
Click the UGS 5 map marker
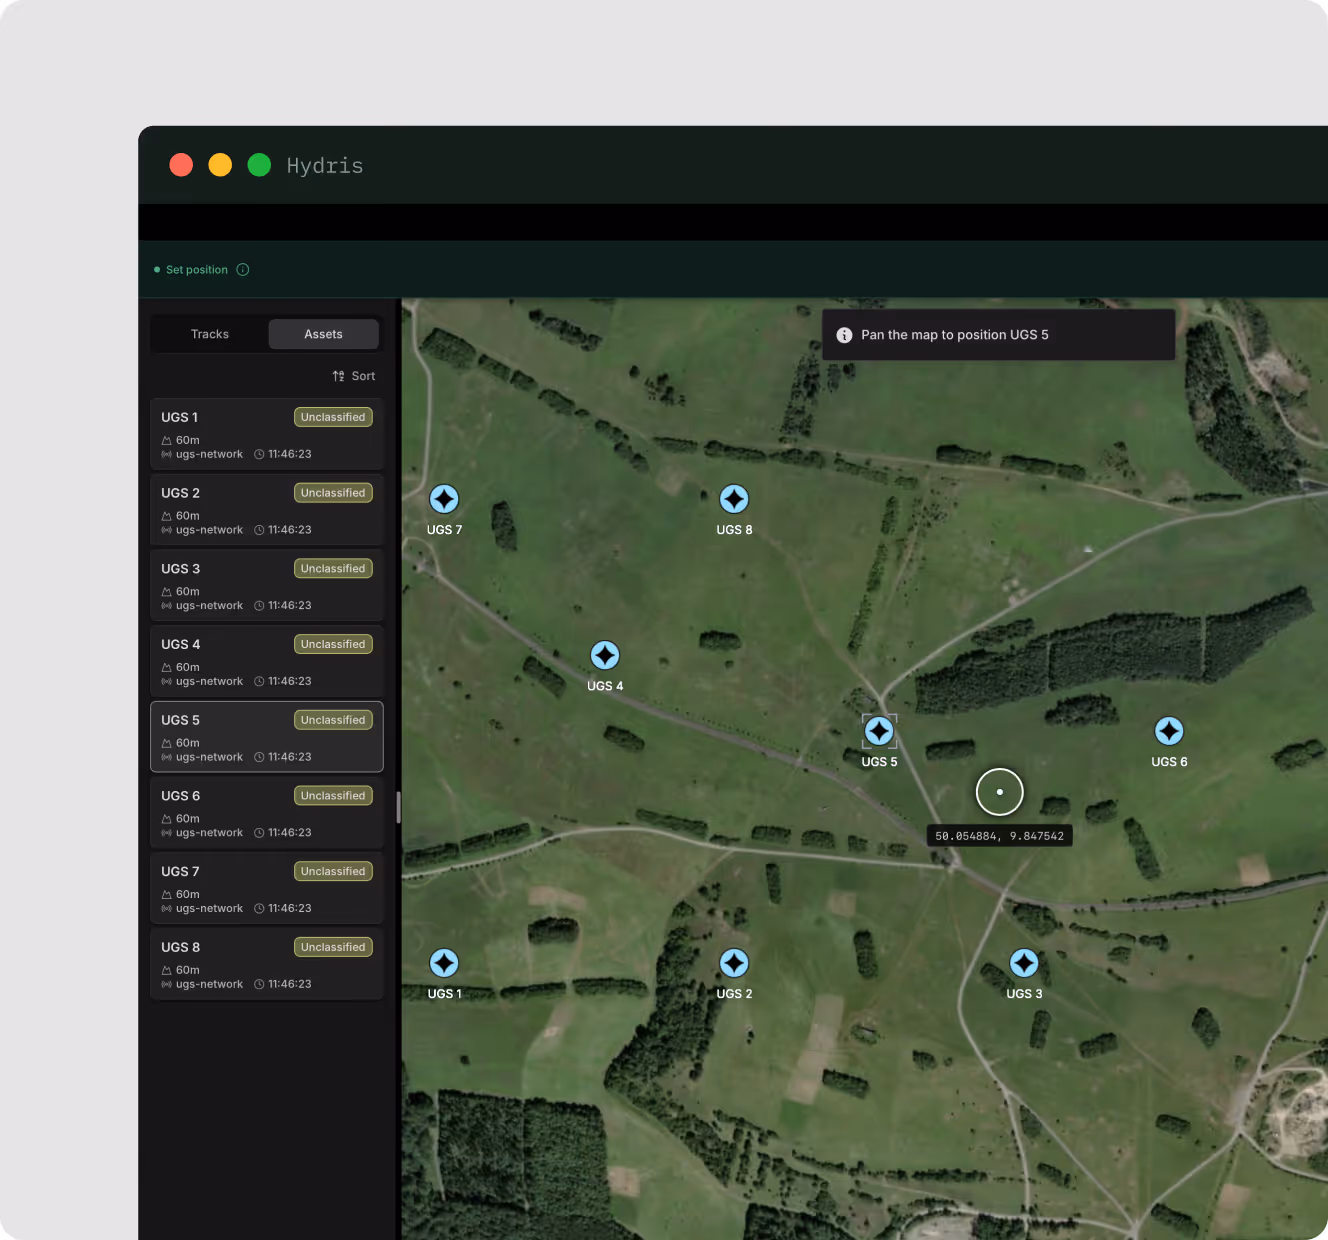tap(879, 731)
